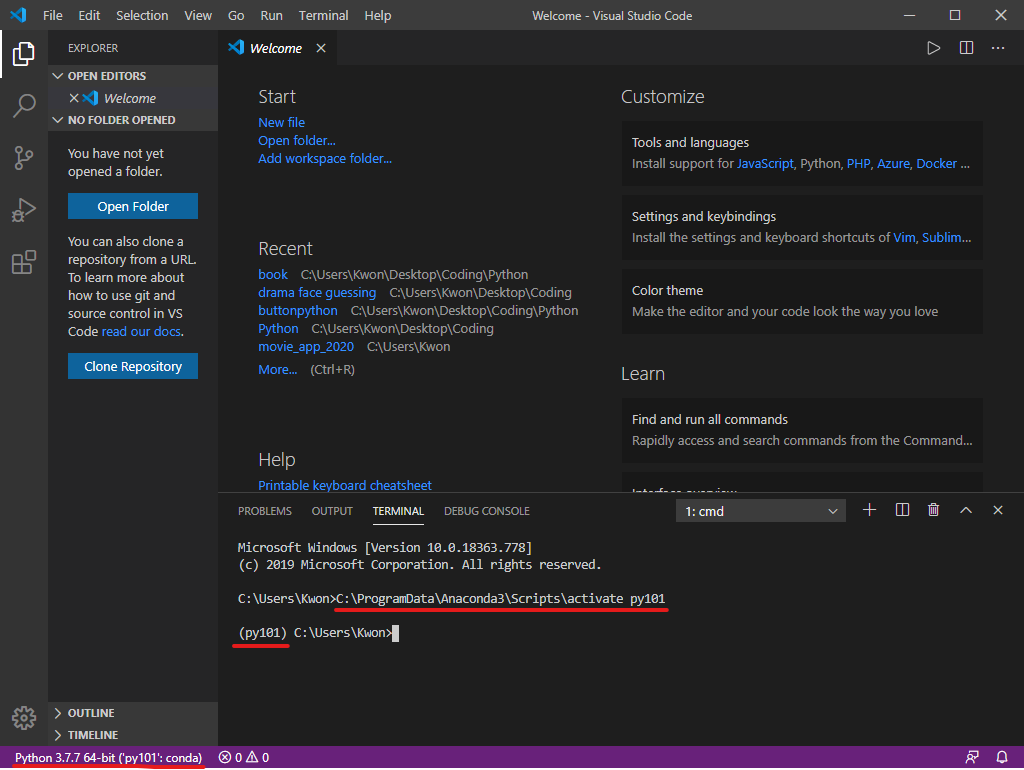This screenshot has height=770, width=1024.
Task: Install PHP language support link
Action: (858, 163)
